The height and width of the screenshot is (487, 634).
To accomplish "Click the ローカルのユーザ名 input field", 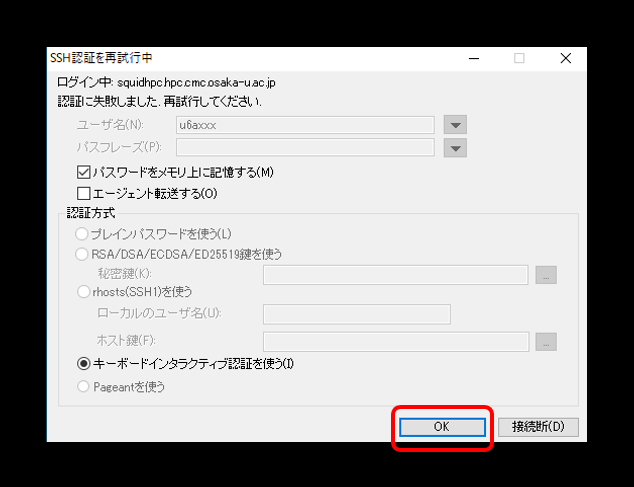I will point(356,314).
